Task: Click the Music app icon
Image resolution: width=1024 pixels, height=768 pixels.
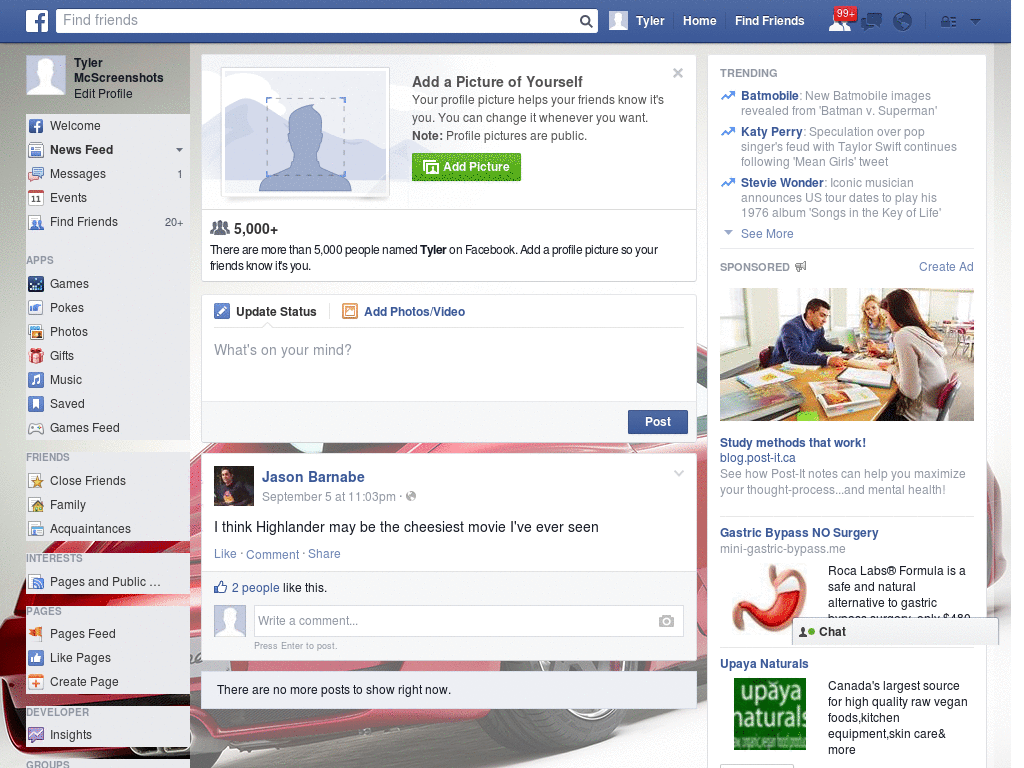Action: coord(36,380)
